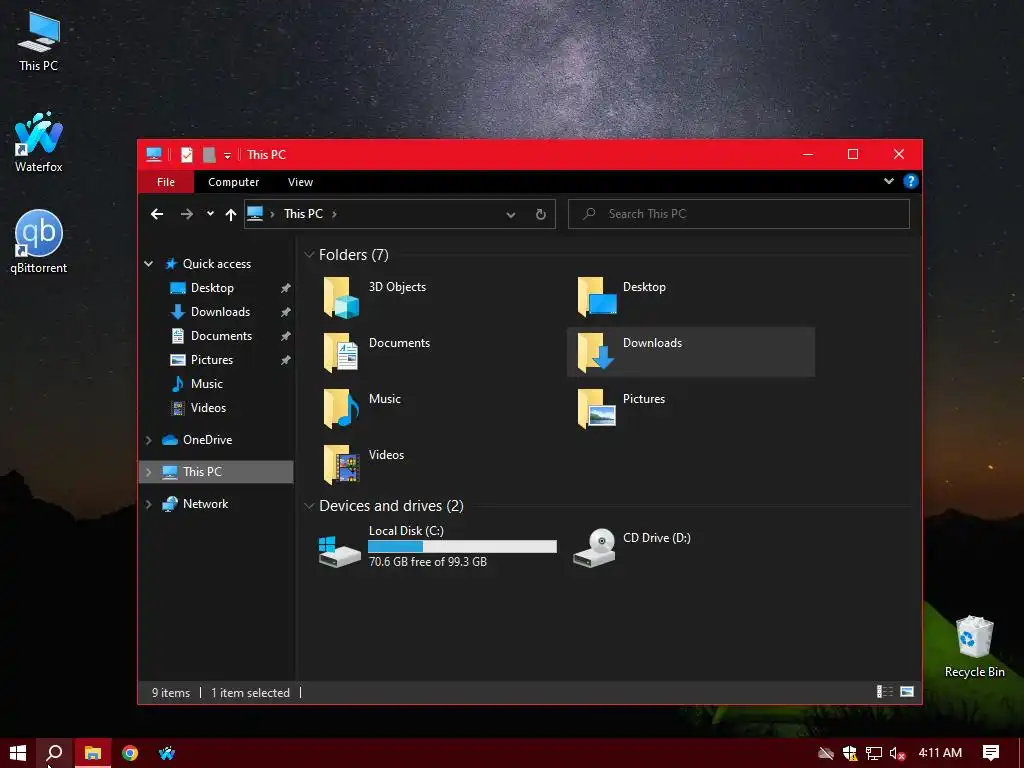Click the Local Disk (C:) capacity bar

(462, 547)
